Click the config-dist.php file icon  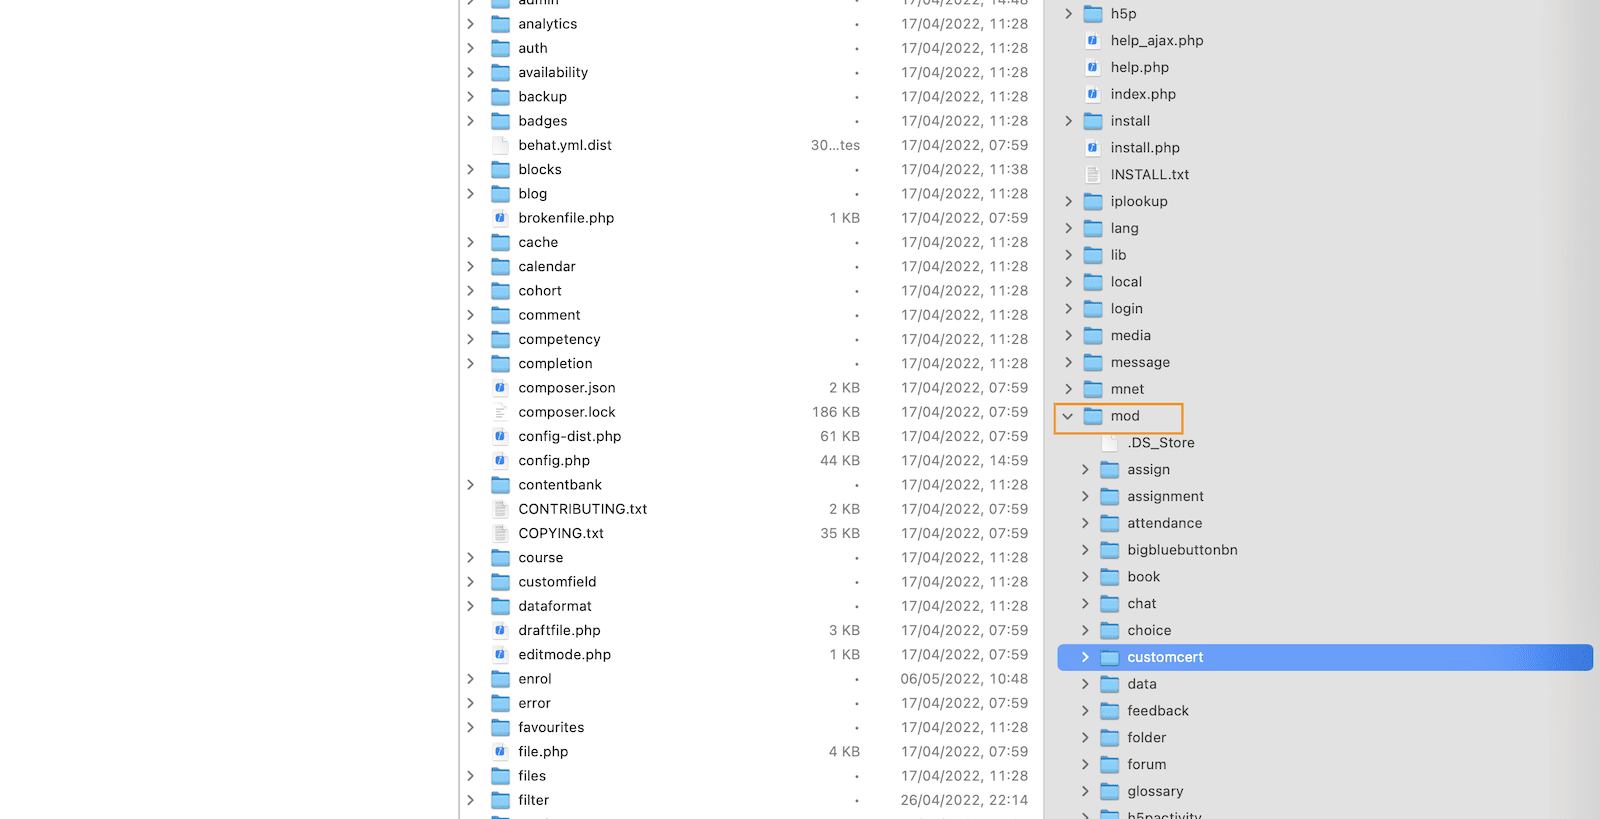pyautogui.click(x=500, y=436)
